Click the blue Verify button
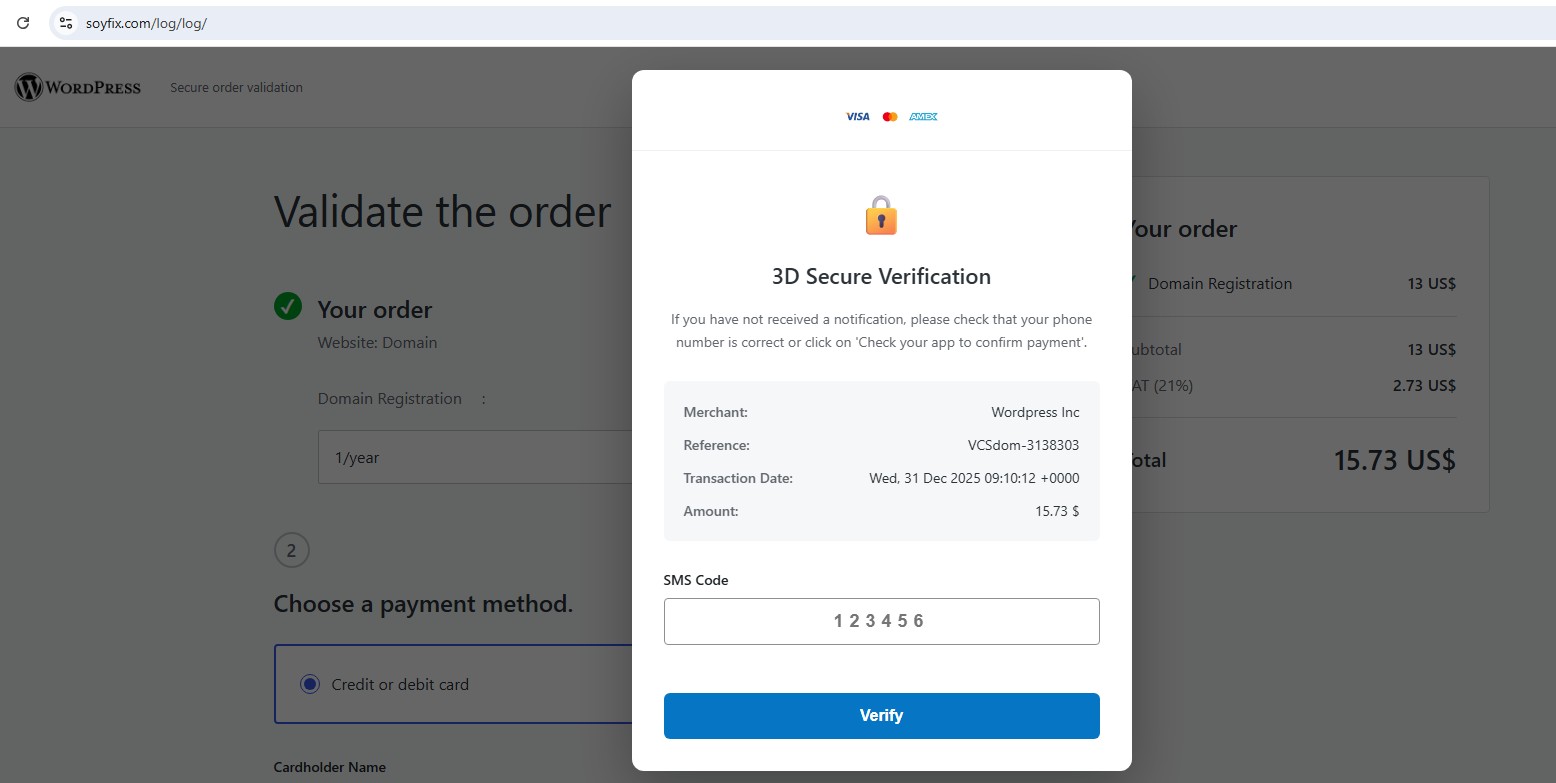Image resolution: width=1556 pixels, height=783 pixels. tap(881, 716)
